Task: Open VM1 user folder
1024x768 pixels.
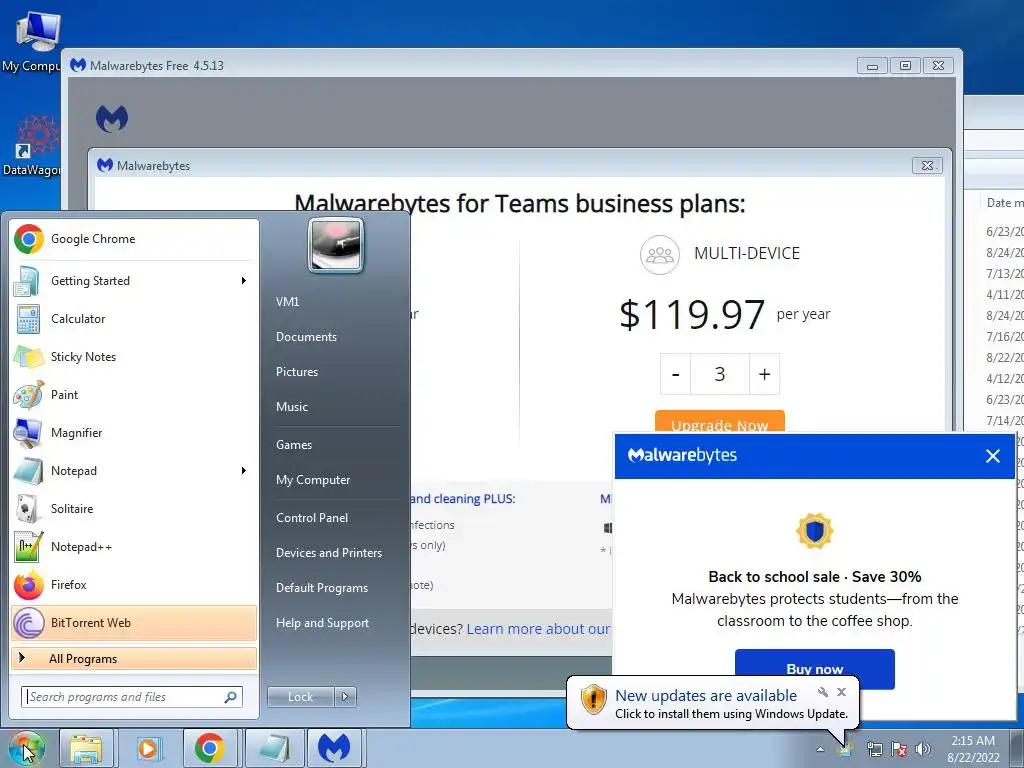Action: coord(287,302)
